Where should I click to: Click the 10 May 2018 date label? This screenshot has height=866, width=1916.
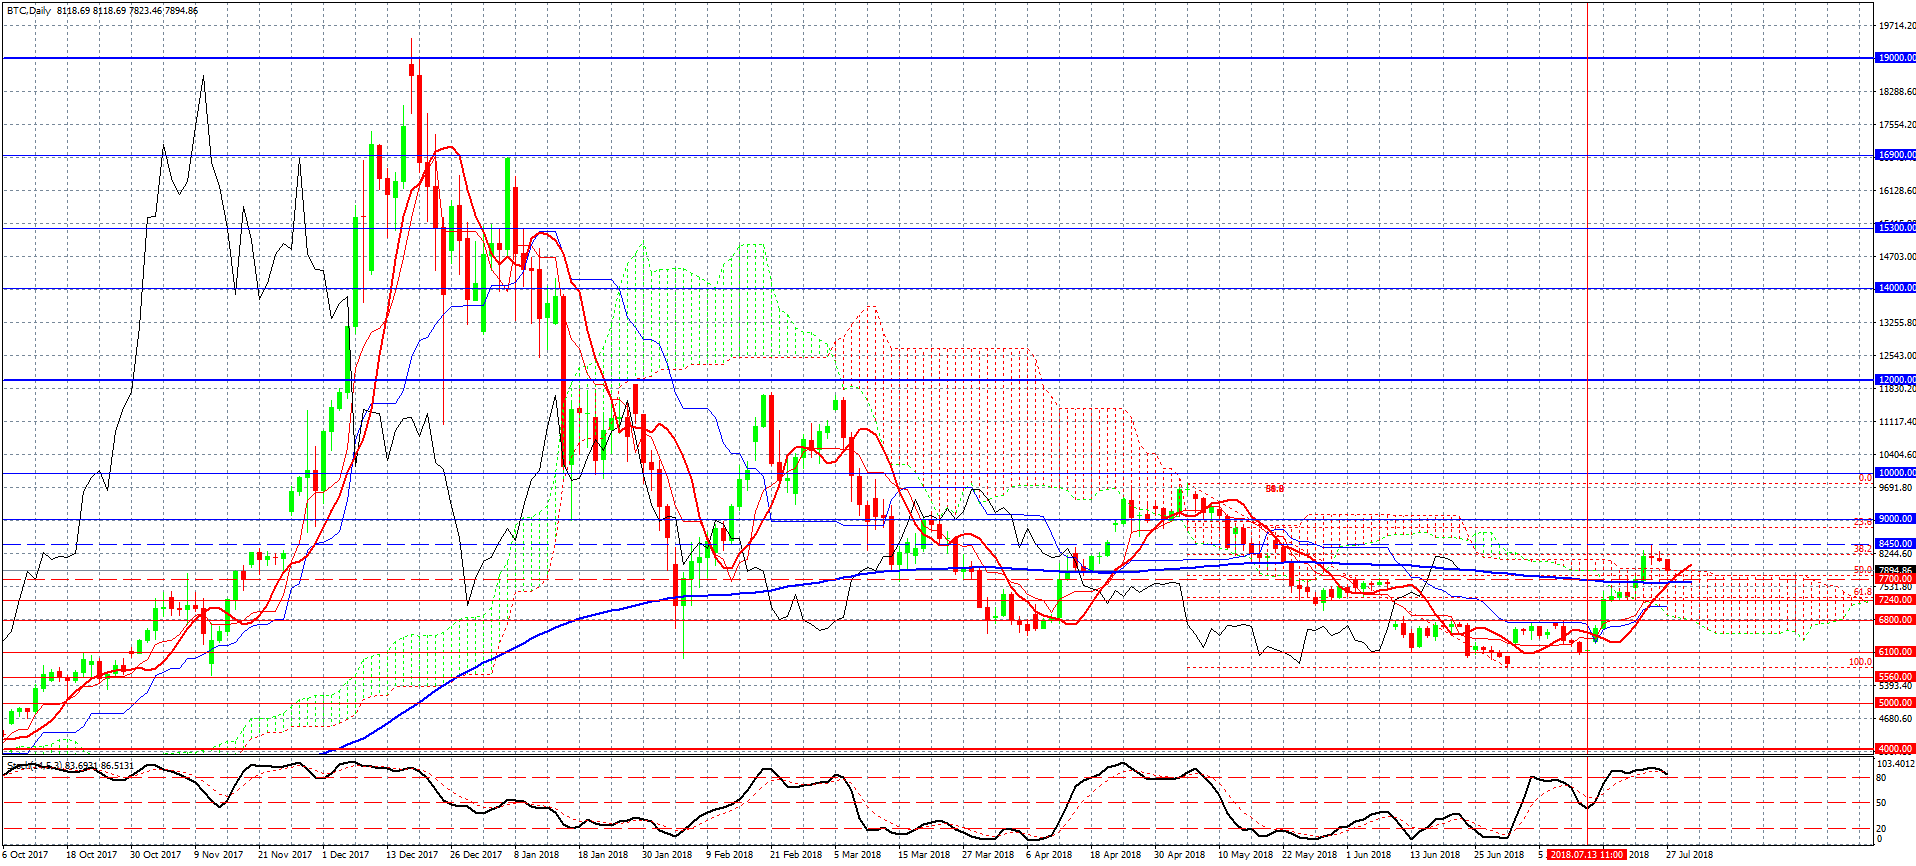coord(1245,855)
